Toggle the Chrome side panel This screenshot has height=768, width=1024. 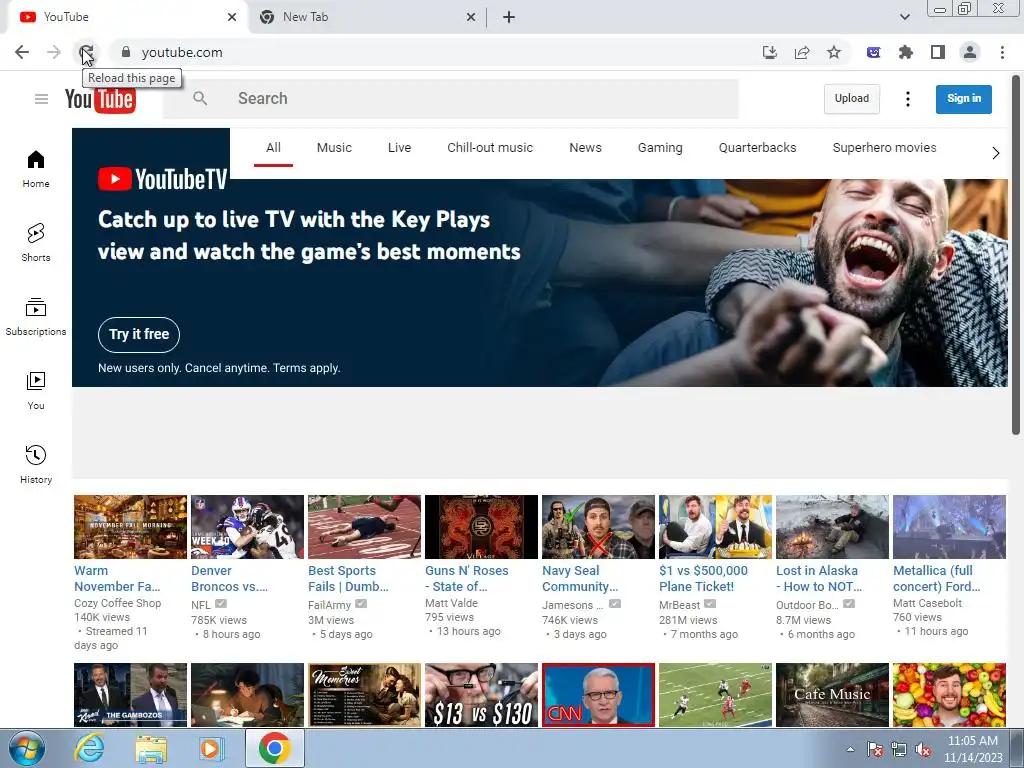pyautogui.click(x=938, y=52)
